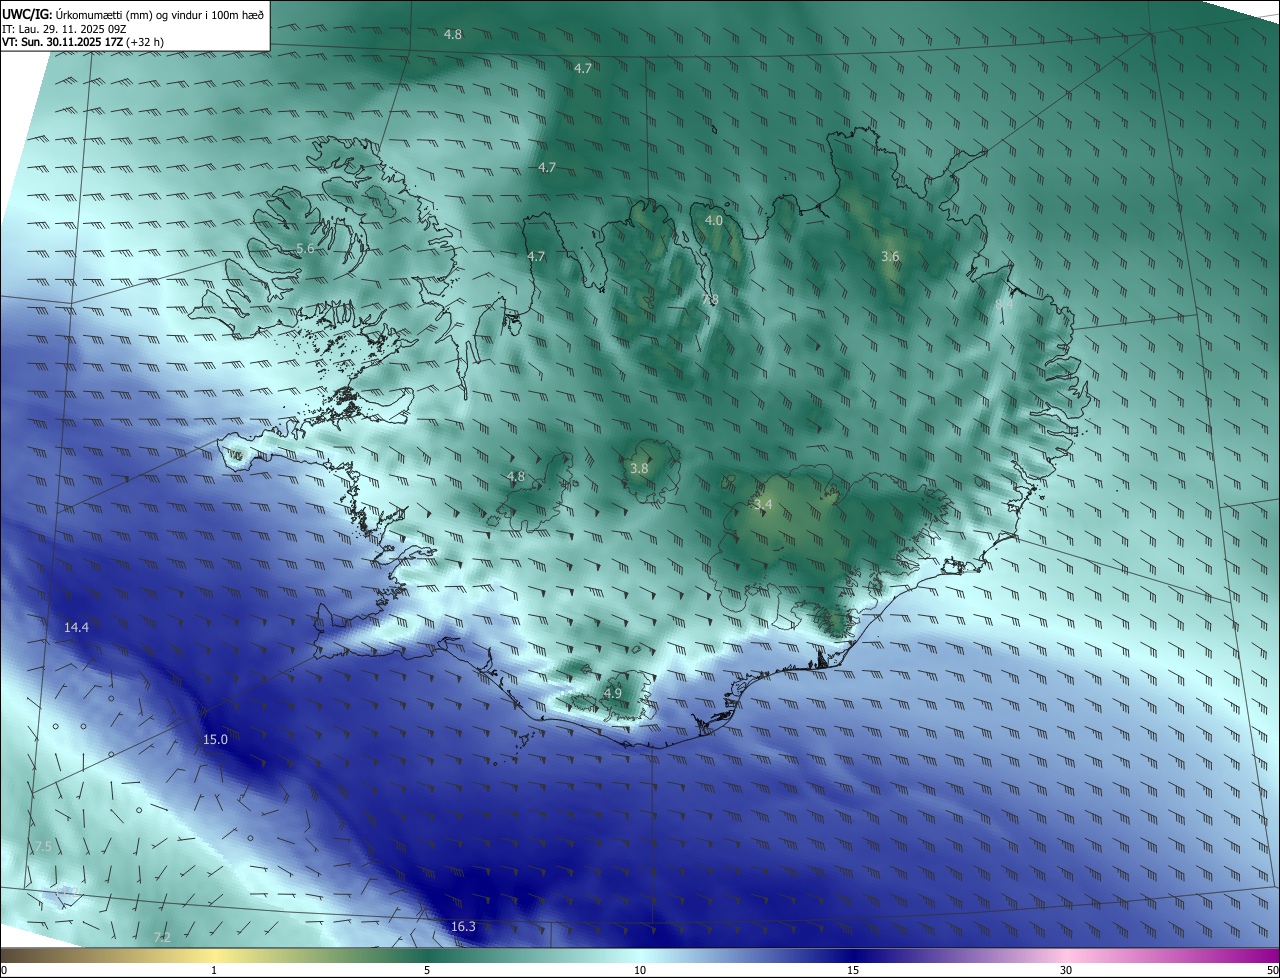This screenshot has width=1280, height=978.
Task: Click the '15' tick on the color scale
Action: pyautogui.click(x=853, y=970)
